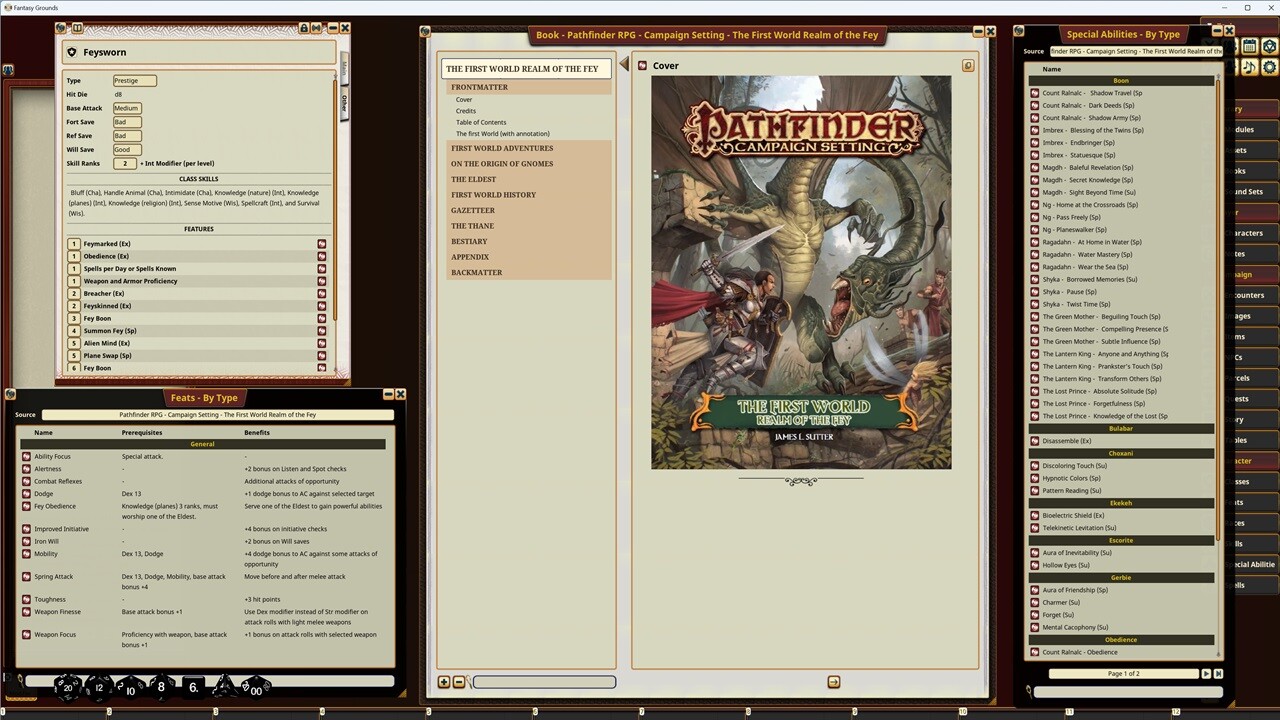Click the page slider below the book cover
Image resolution: width=1280 pixels, height=720 pixels.
tap(545, 681)
